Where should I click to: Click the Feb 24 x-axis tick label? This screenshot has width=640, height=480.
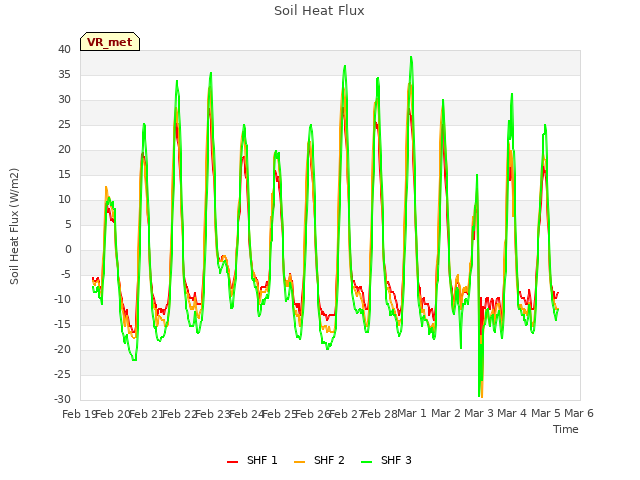click(246, 414)
